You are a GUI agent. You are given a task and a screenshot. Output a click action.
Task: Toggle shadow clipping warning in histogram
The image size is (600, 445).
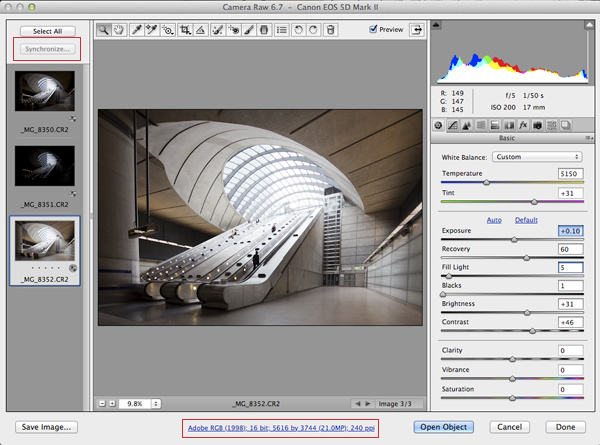[436, 25]
